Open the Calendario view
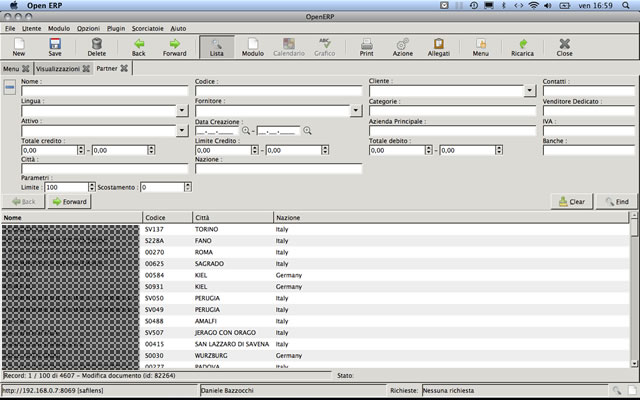 coord(289,47)
